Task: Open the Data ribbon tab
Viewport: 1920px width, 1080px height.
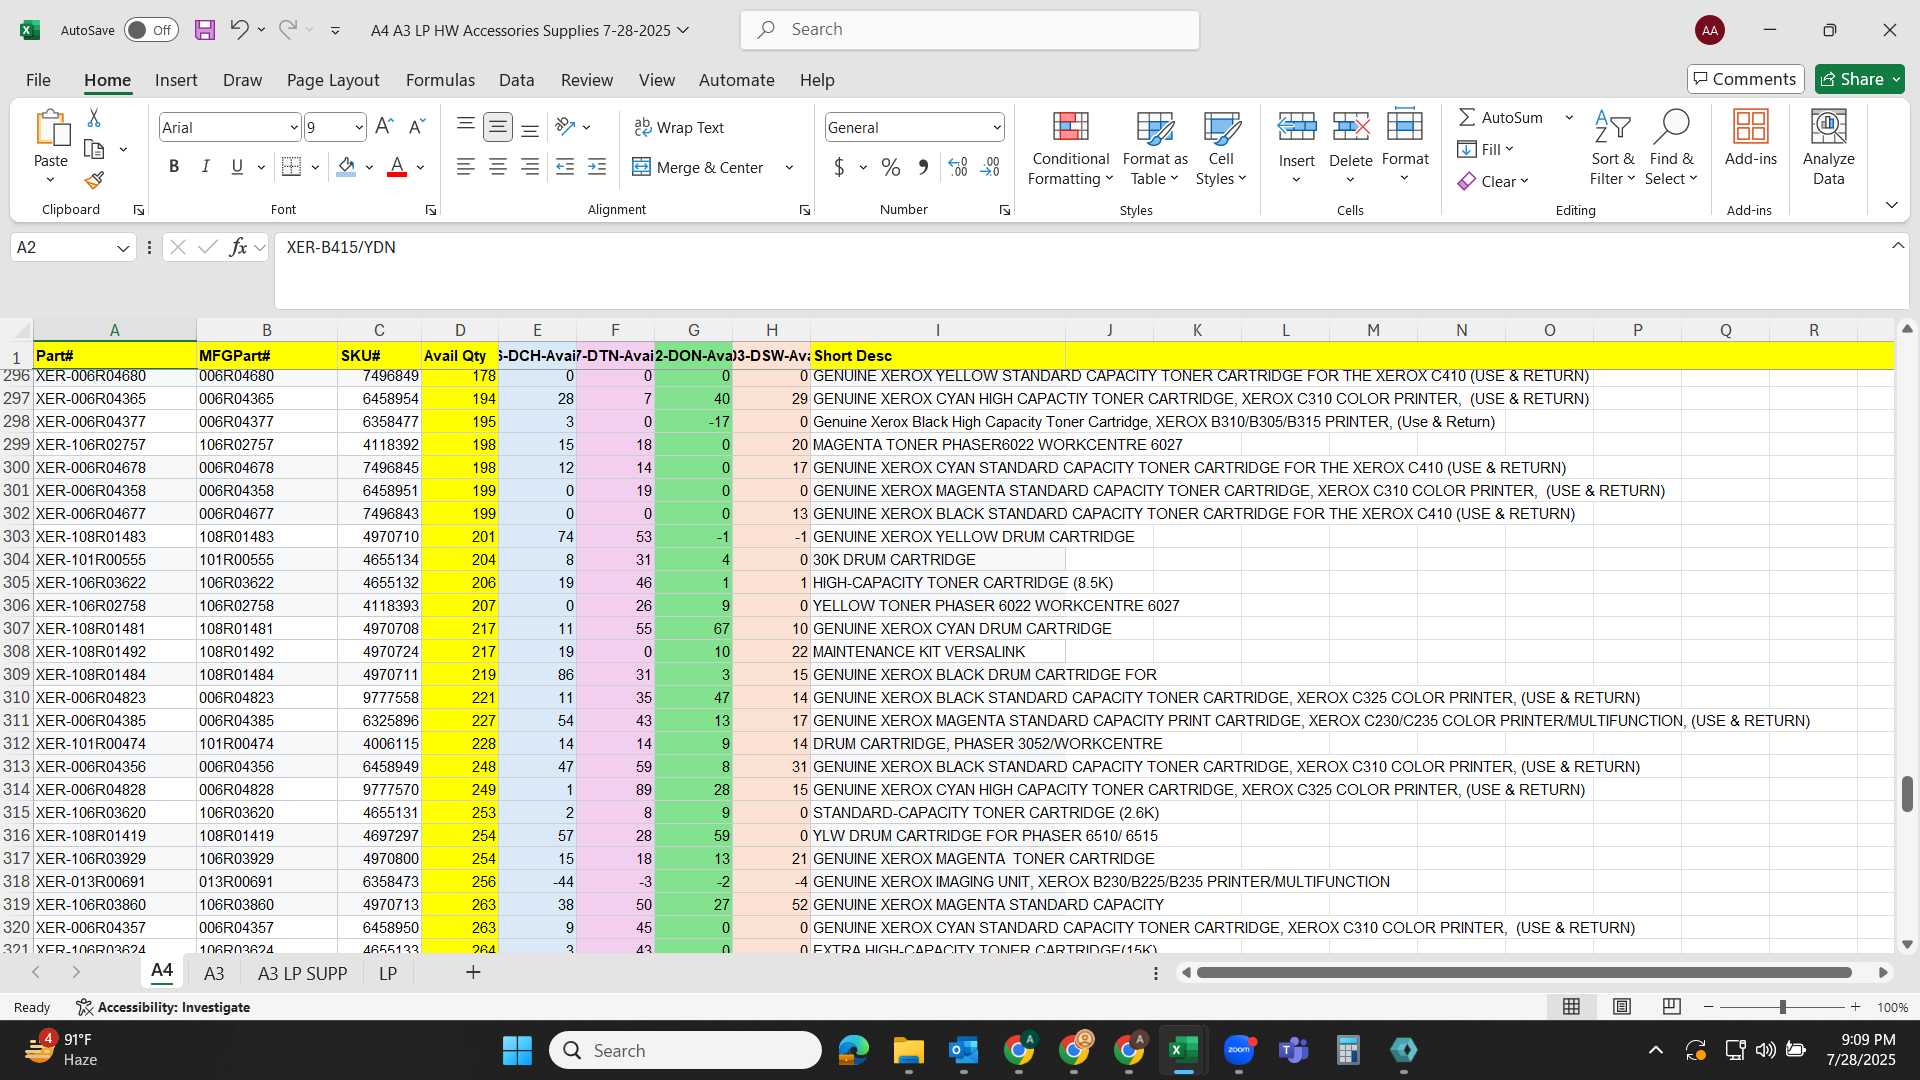Action: [517, 80]
